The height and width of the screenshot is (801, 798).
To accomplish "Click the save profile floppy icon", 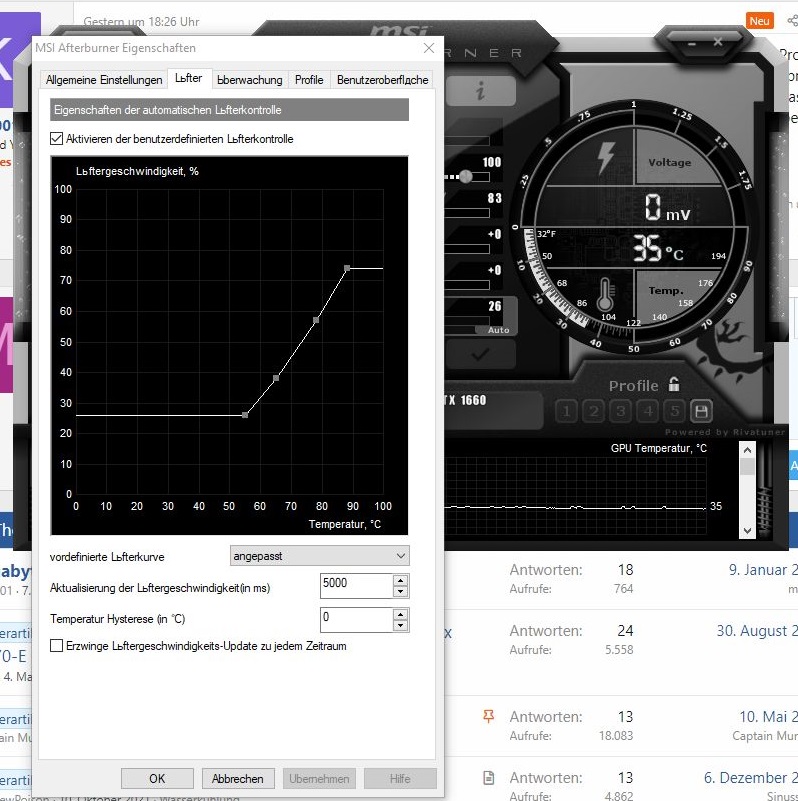I will (701, 411).
